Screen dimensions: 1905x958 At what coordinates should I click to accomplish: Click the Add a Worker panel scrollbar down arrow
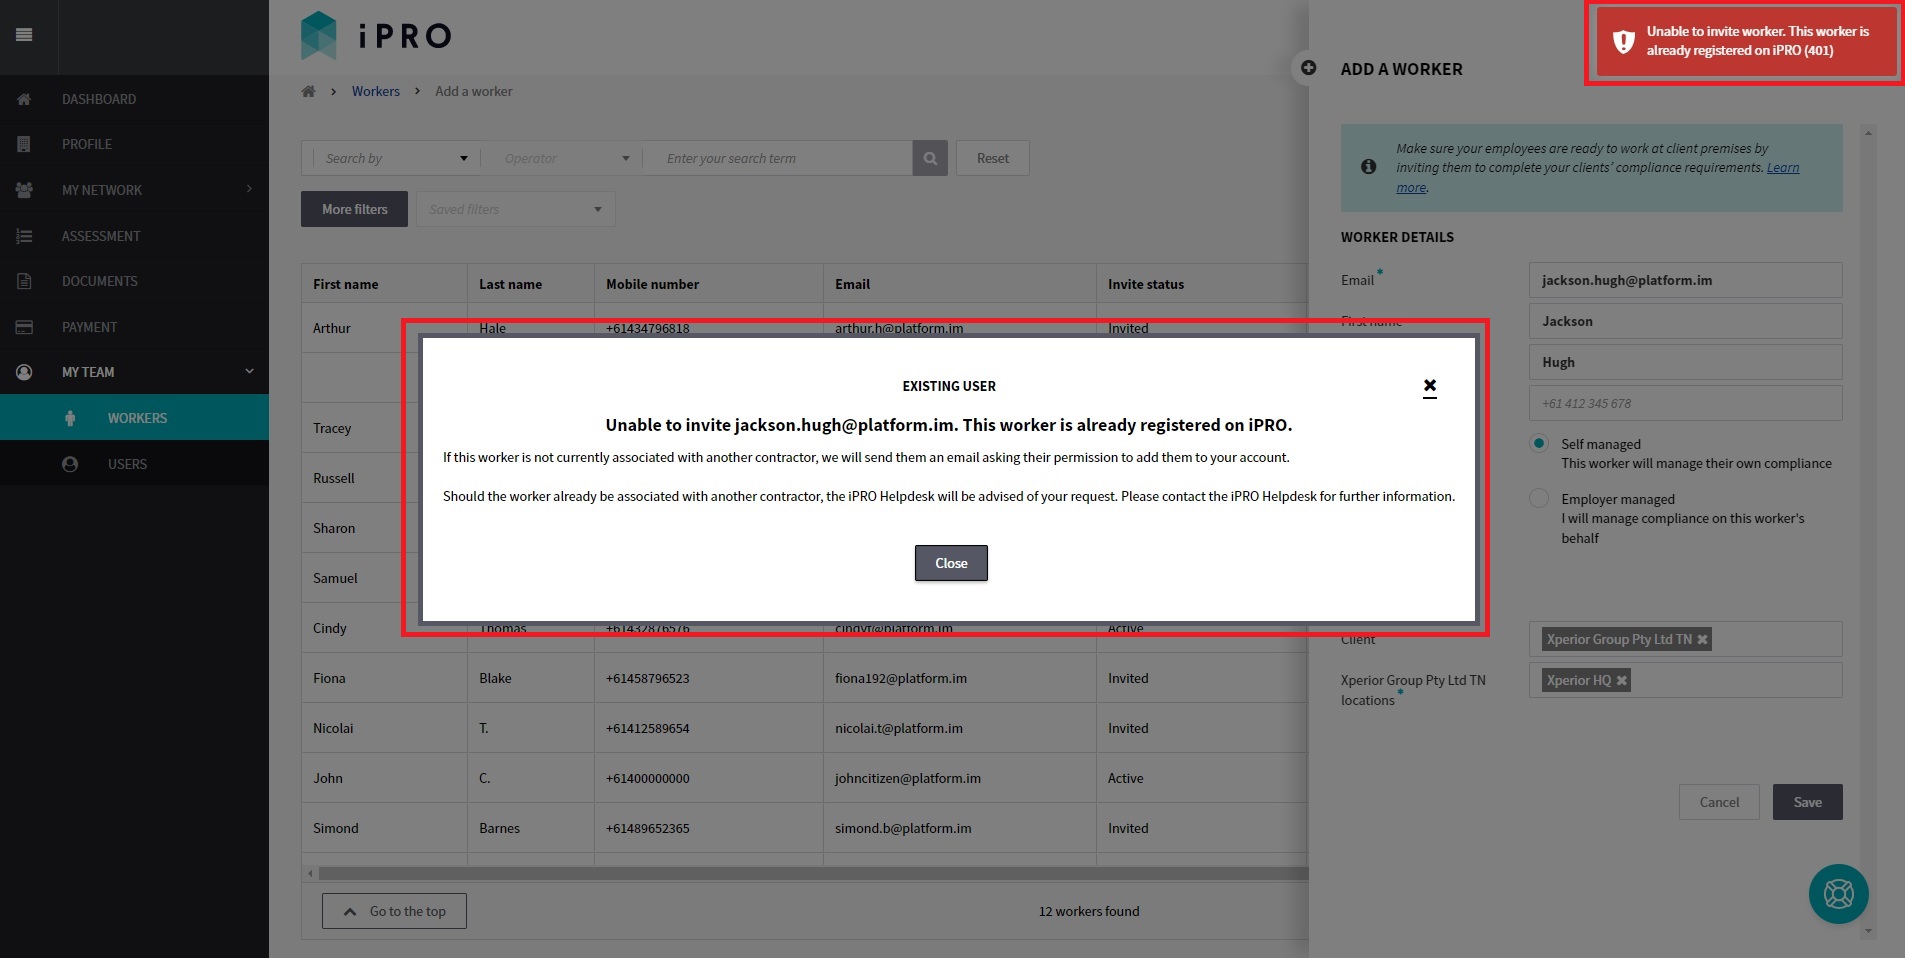point(1868,931)
